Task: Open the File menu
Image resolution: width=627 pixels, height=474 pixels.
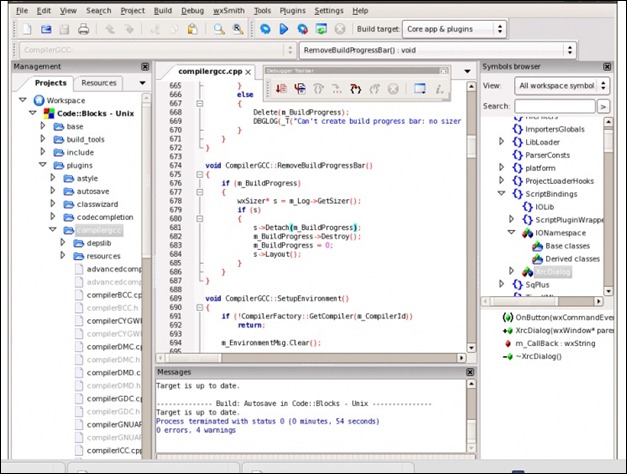Action: [22, 11]
